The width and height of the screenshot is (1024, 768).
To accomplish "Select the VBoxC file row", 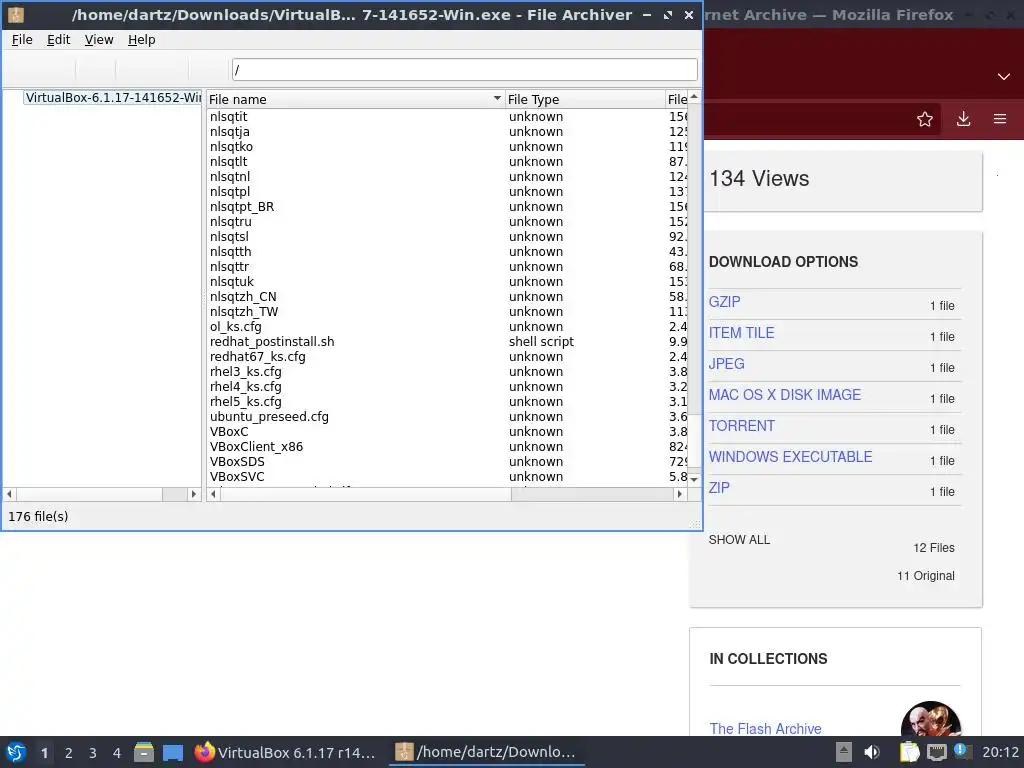I will [447, 432].
